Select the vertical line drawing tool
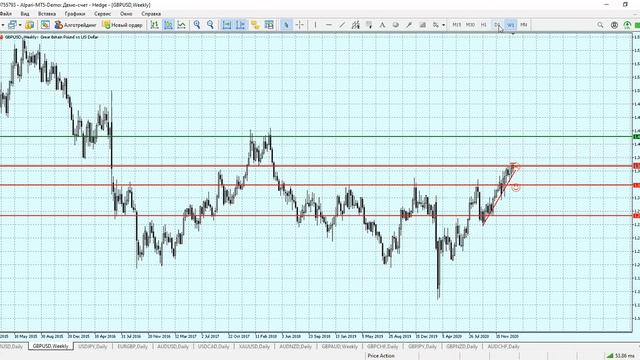Viewport: 640px width, 360px height. (x=316, y=25)
